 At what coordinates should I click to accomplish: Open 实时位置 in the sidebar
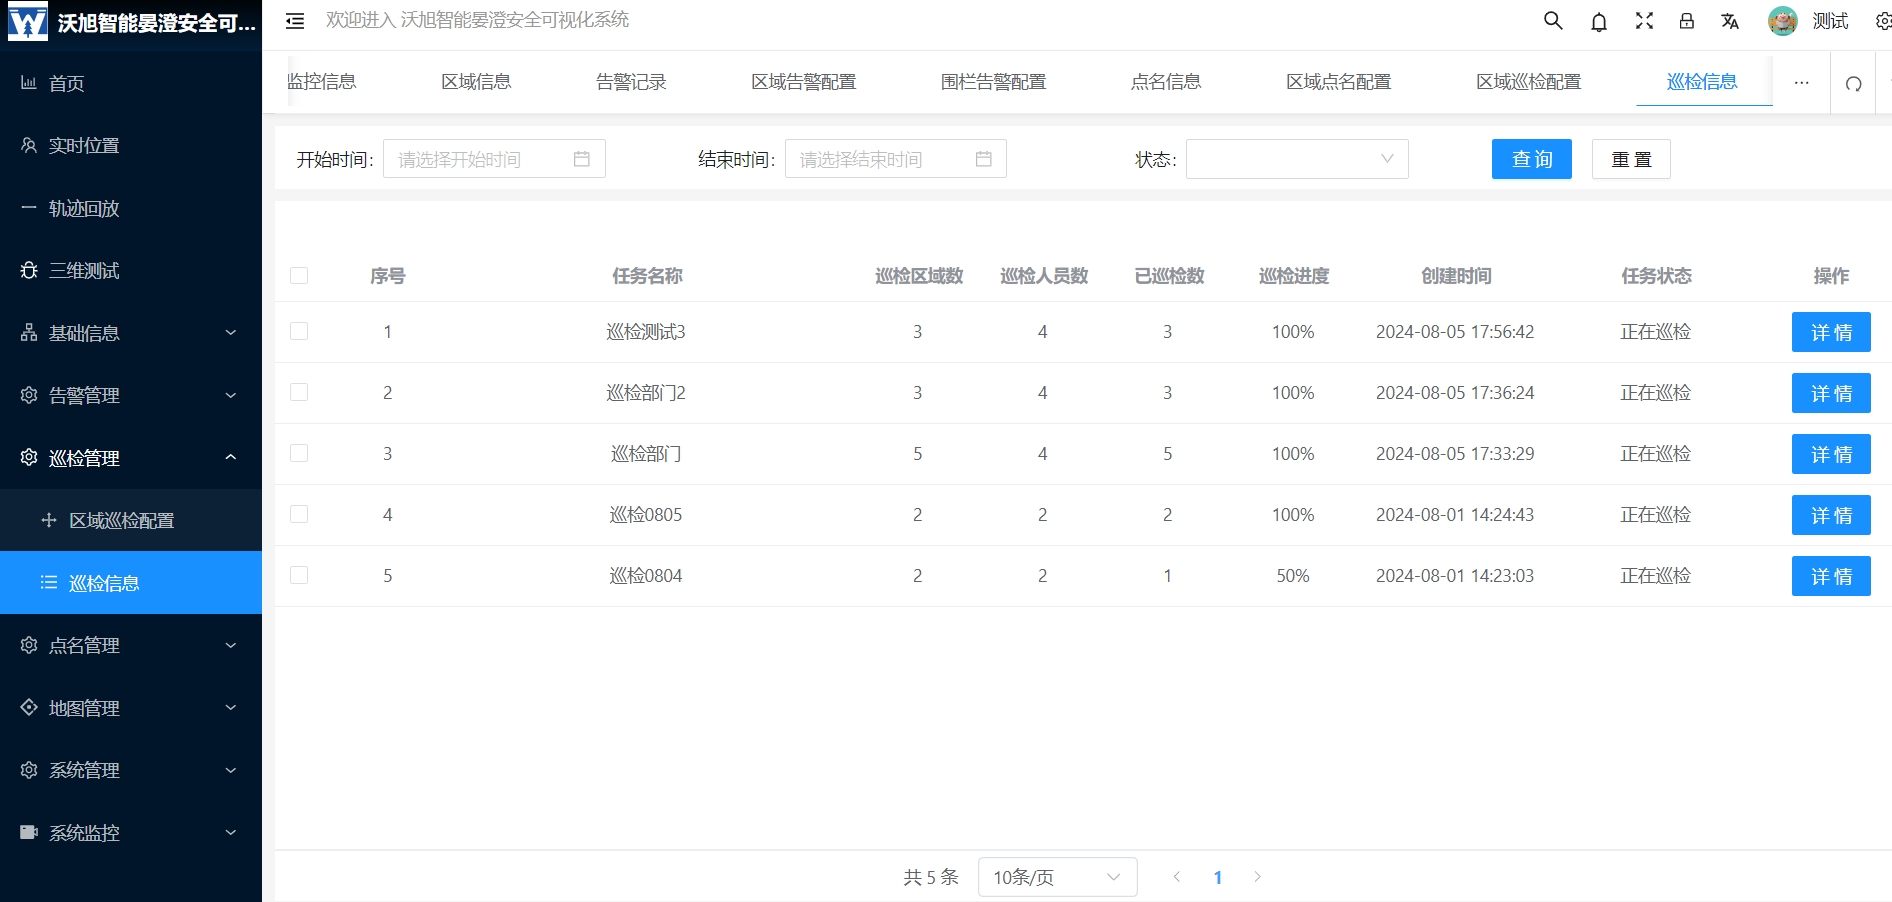coord(84,145)
